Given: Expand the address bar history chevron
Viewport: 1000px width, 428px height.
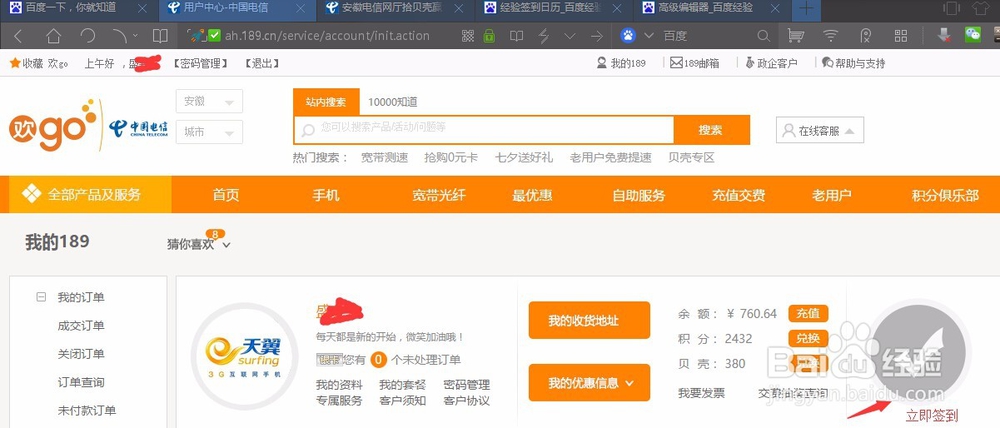Looking at the screenshot, I should point(570,36).
